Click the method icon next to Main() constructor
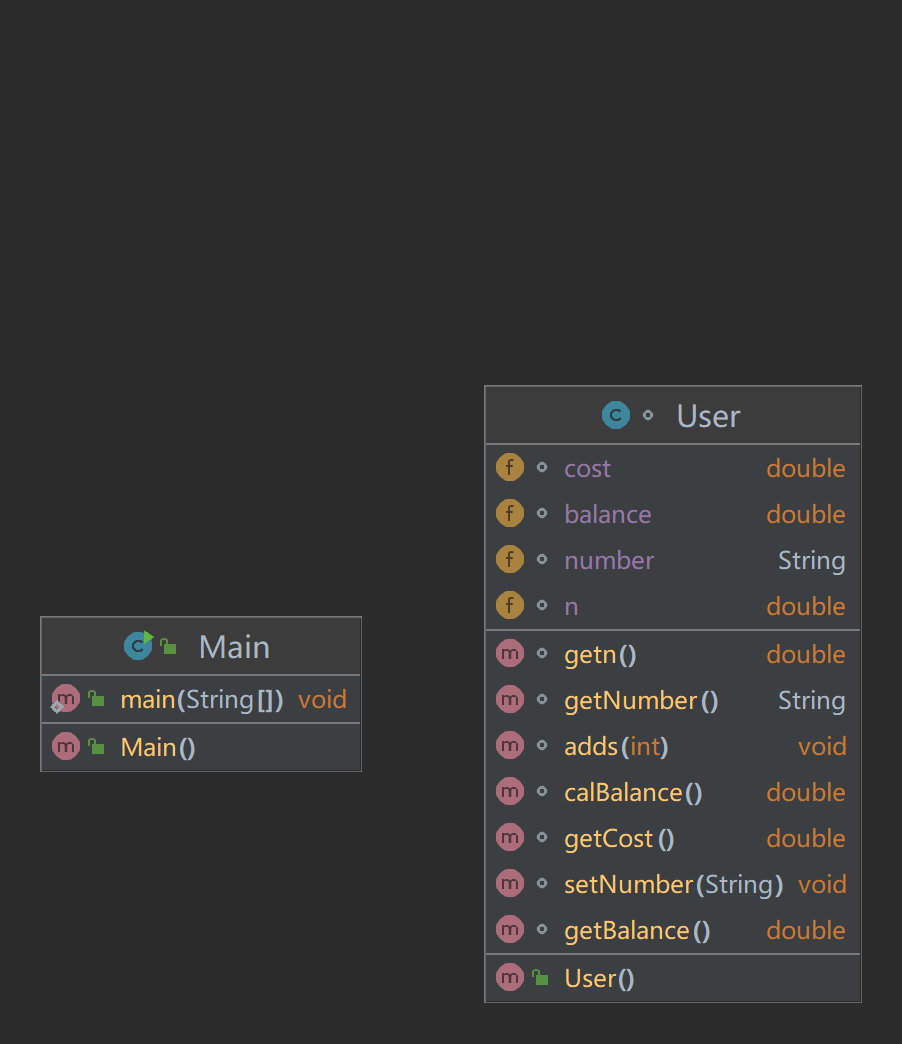 click(65, 746)
